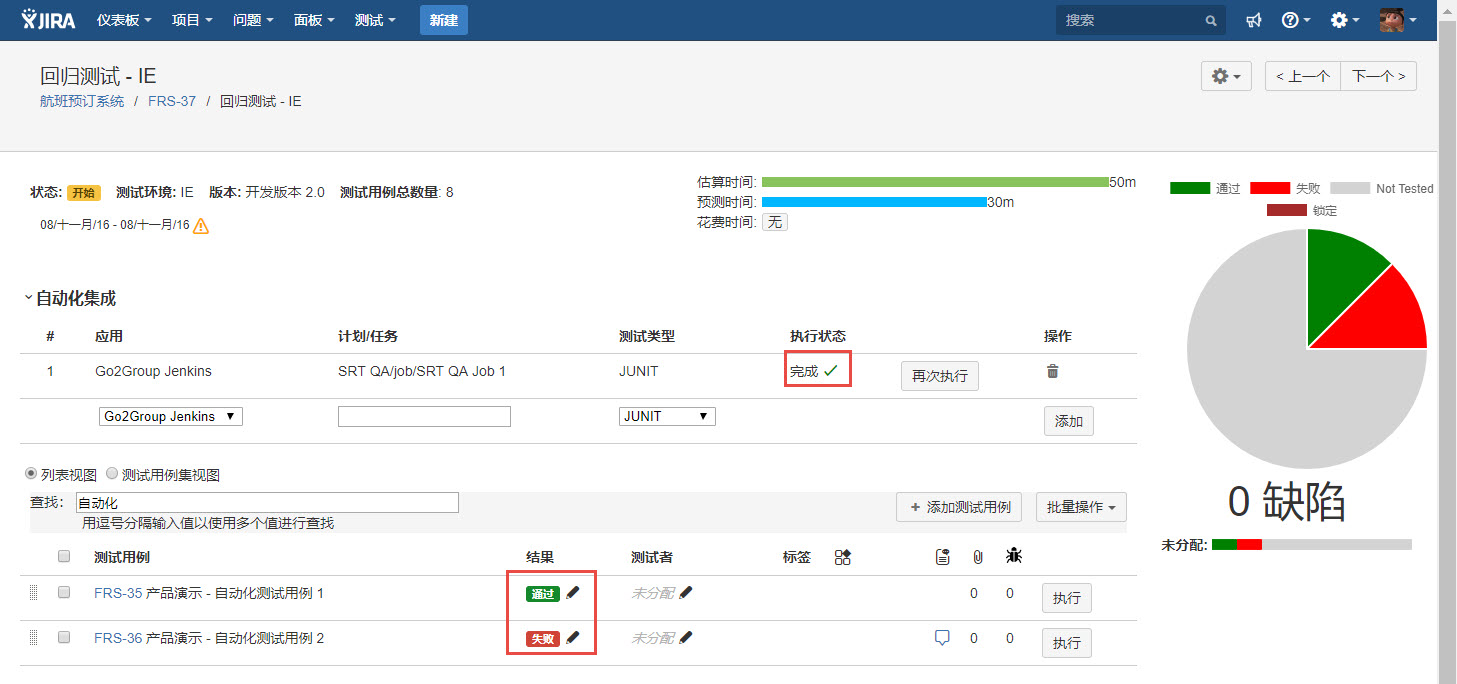Click the 无 value beside 花费时间
Image resolution: width=1457 pixels, height=684 pixels.
(775, 222)
